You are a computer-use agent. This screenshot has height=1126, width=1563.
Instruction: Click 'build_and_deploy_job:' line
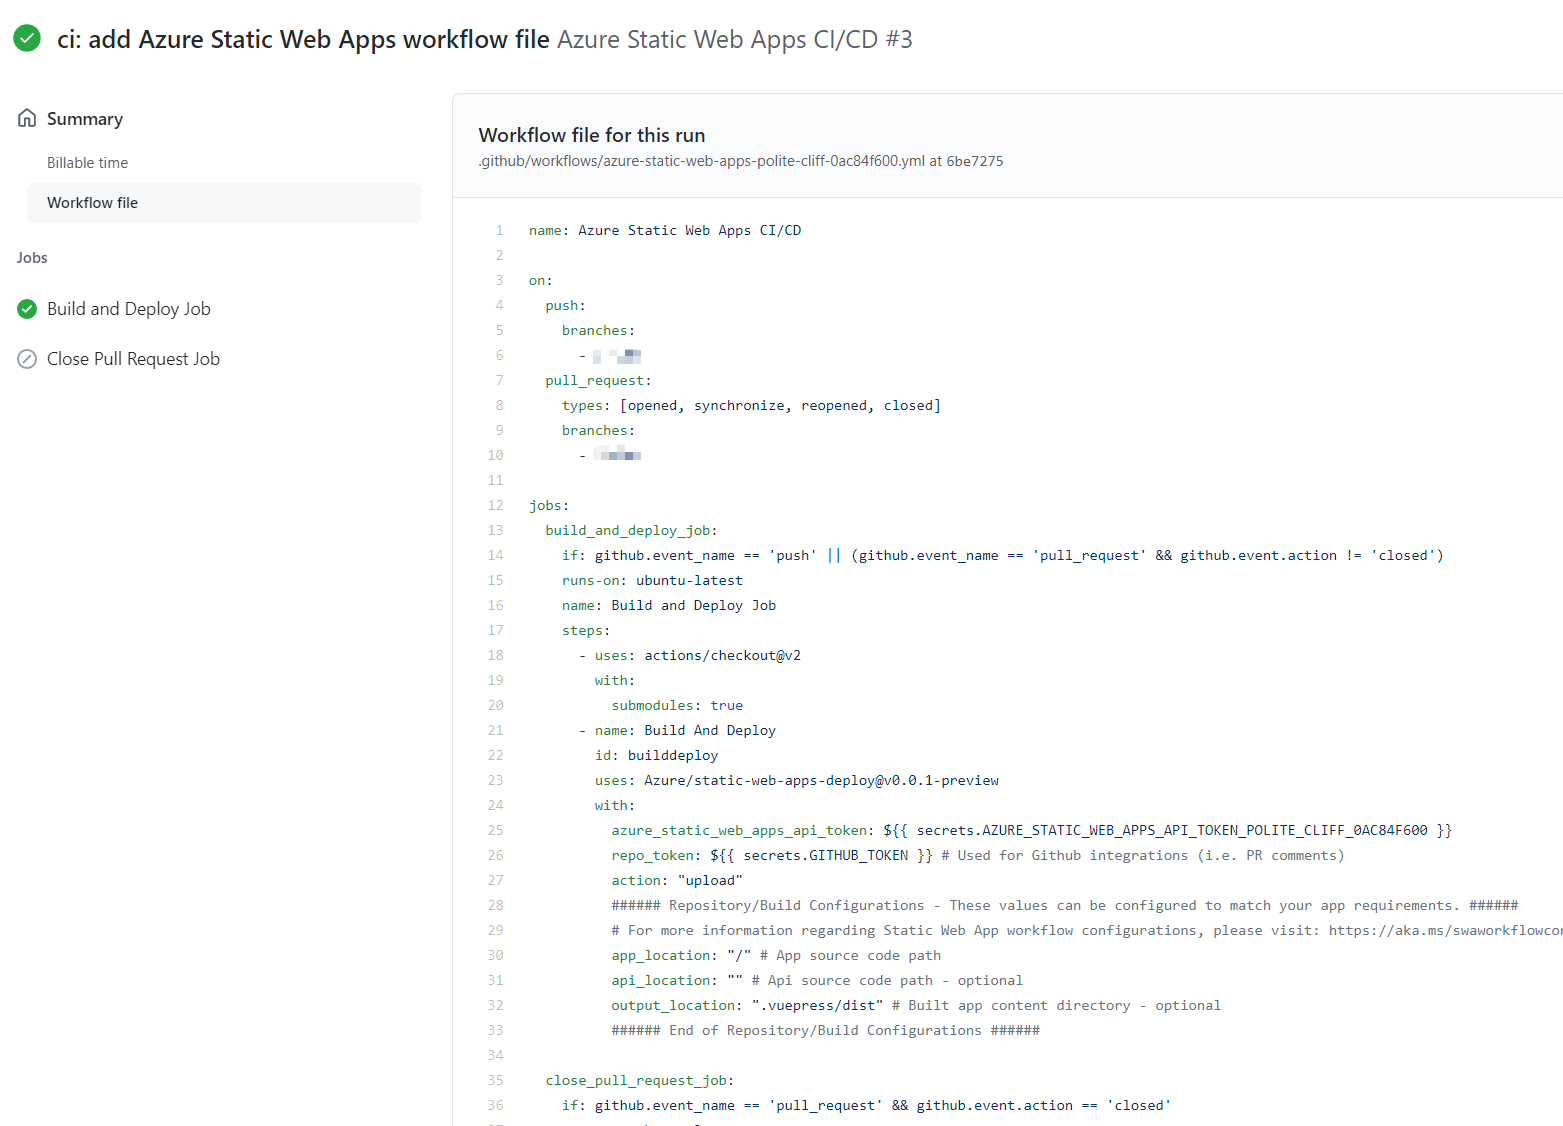point(631,530)
